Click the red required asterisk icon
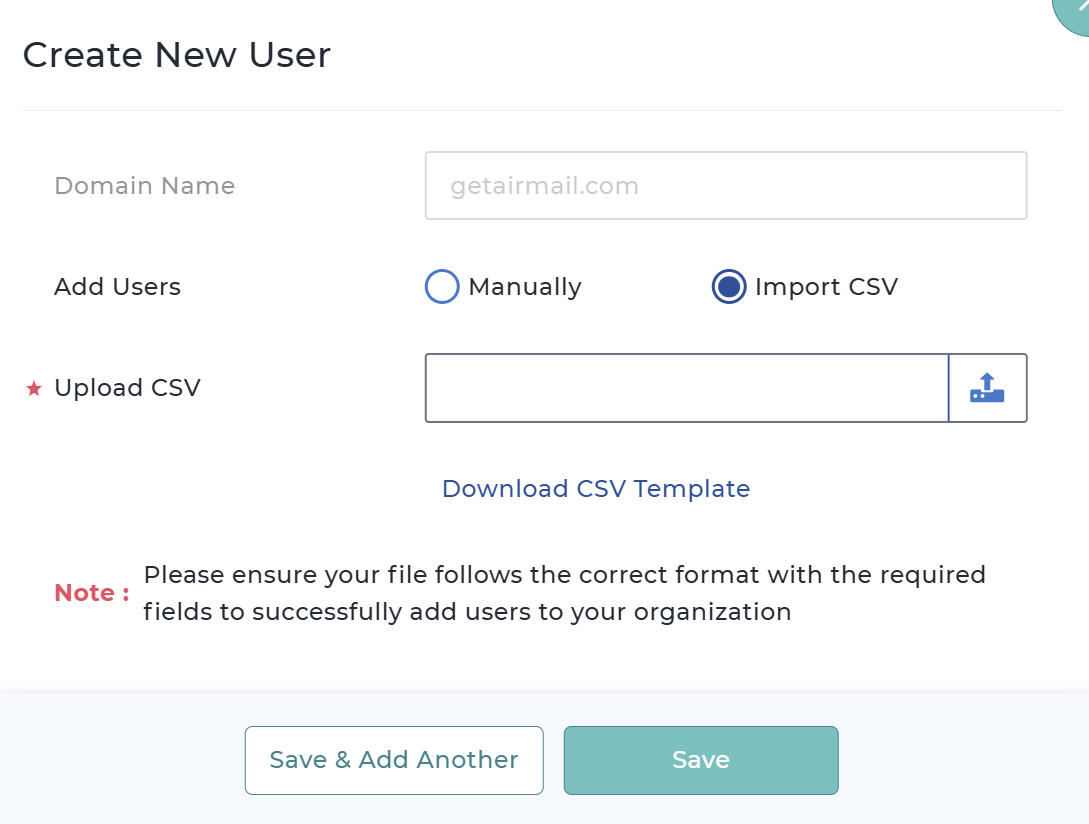Image resolution: width=1089 pixels, height=824 pixels. (x=34, y=389)
